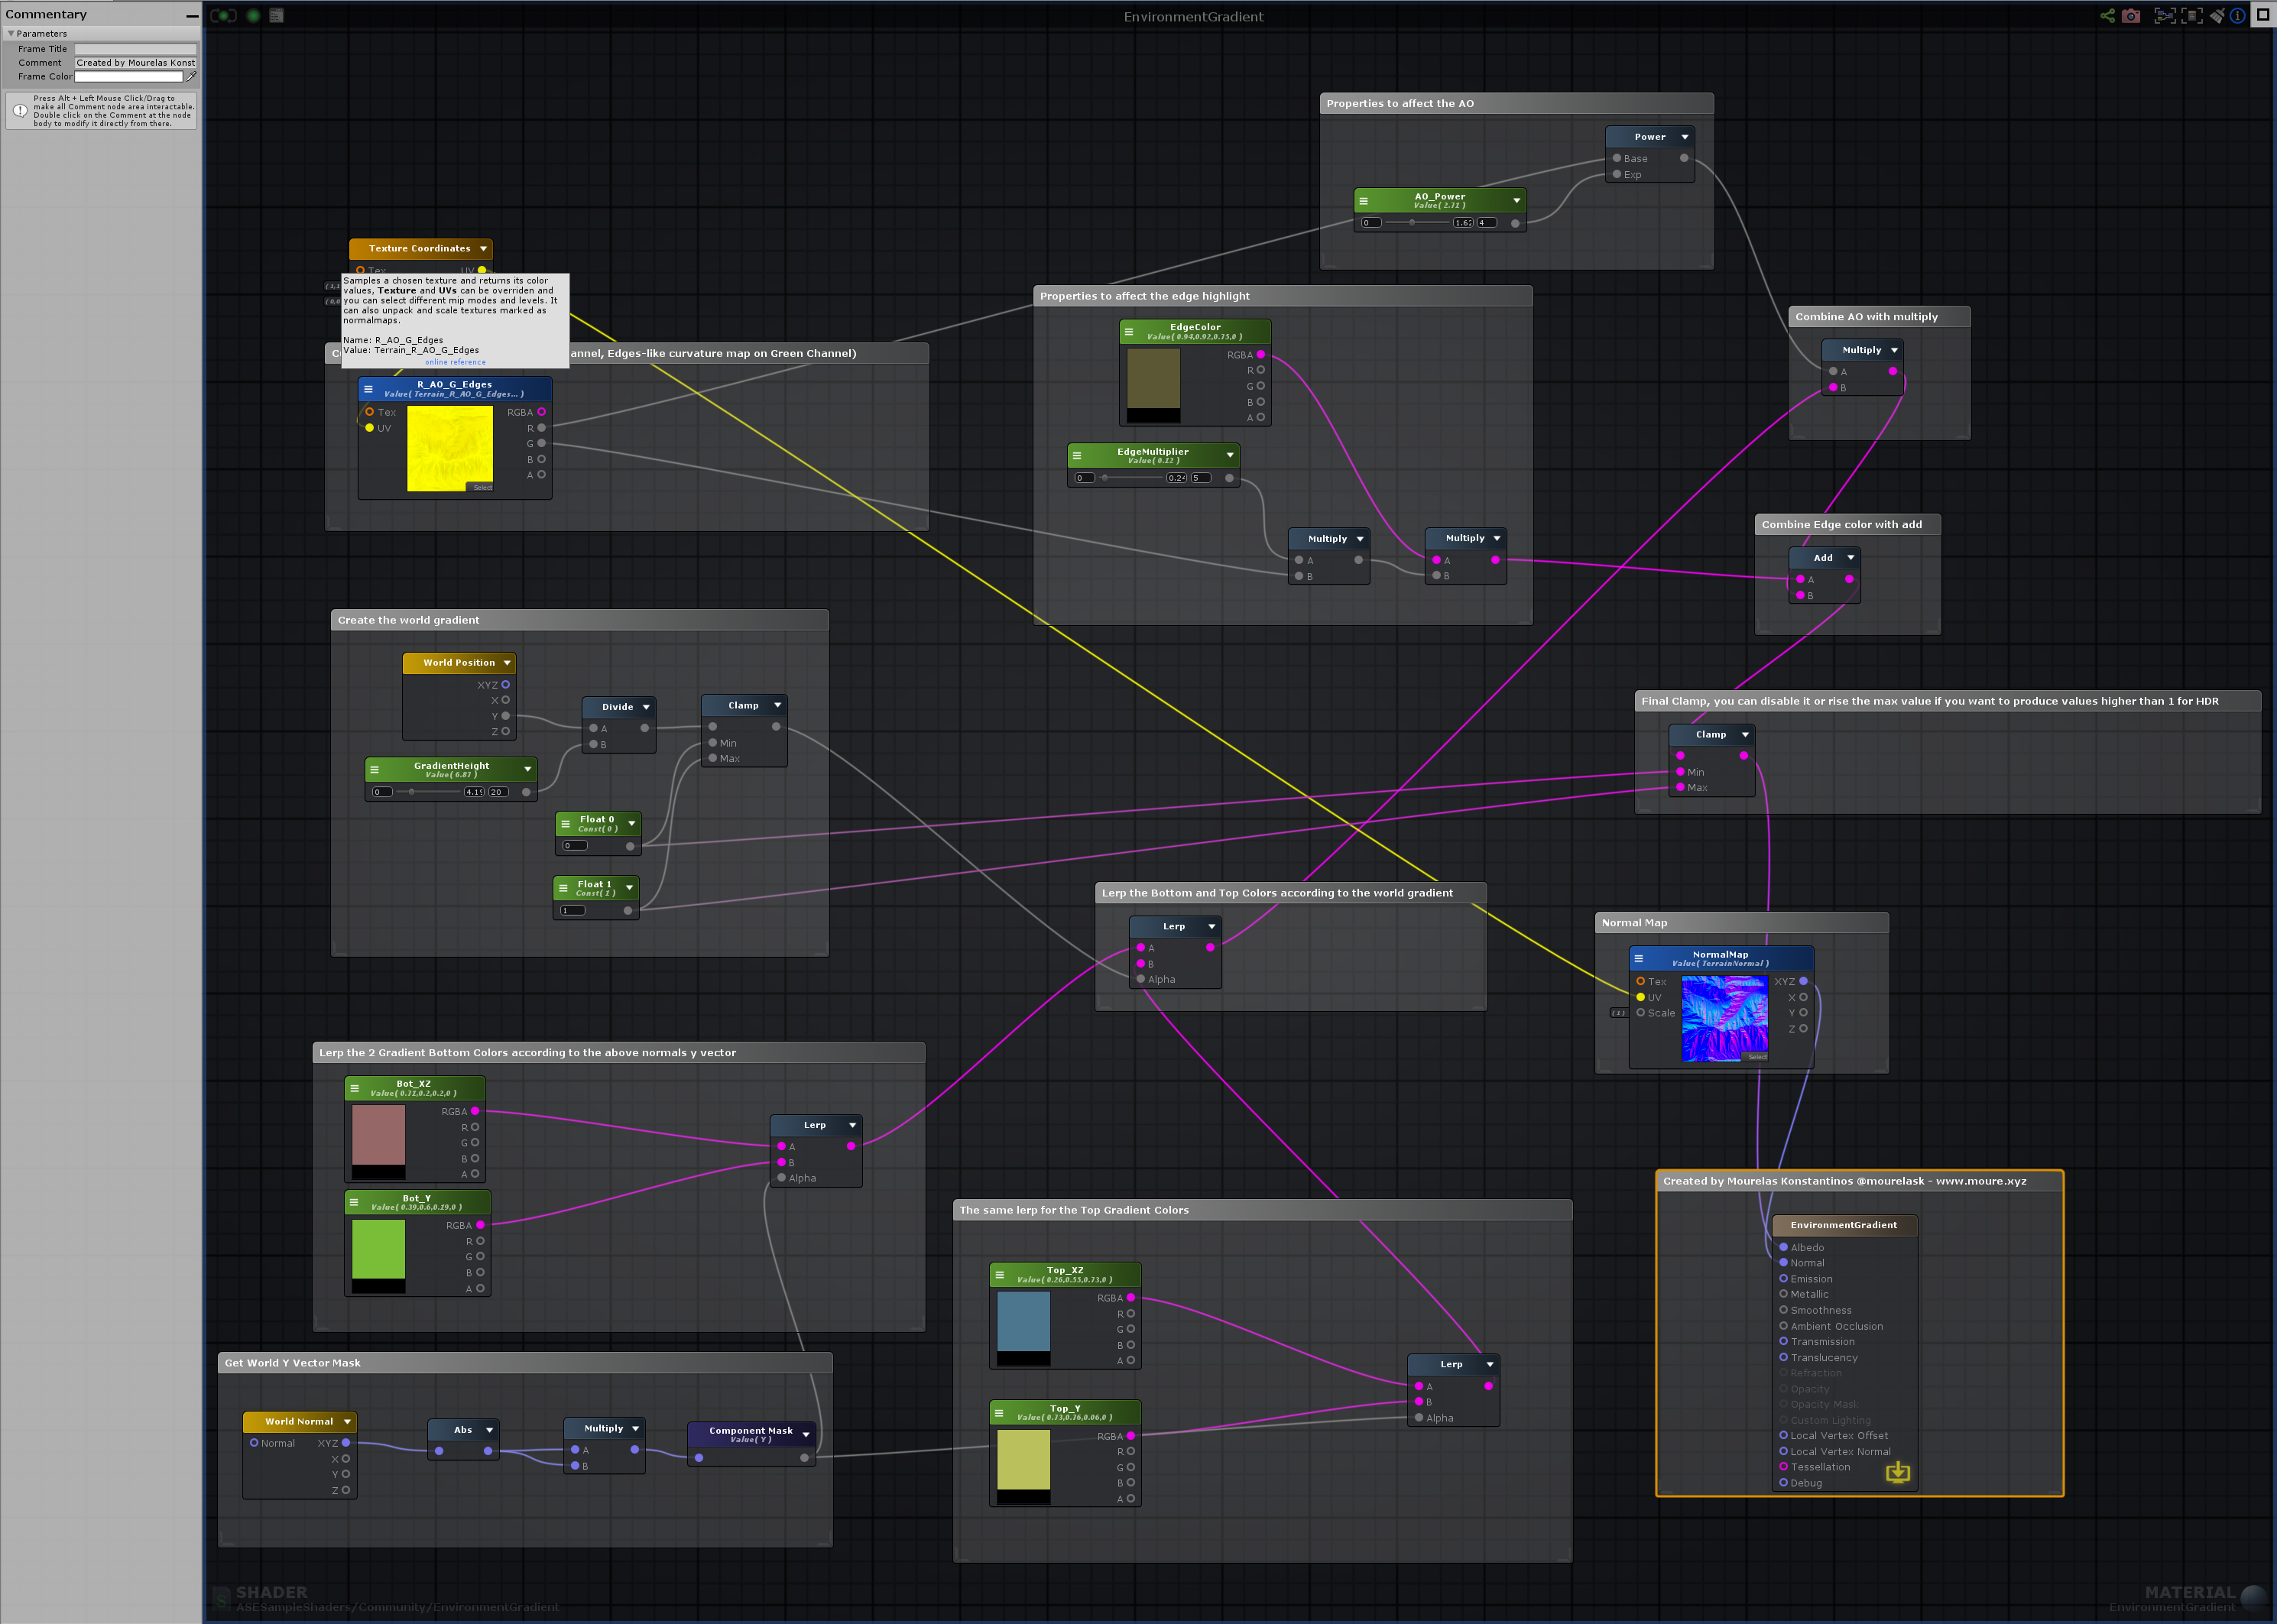
Task: Click the clean unused nodes broom icon
Action: coord(2217,15)
